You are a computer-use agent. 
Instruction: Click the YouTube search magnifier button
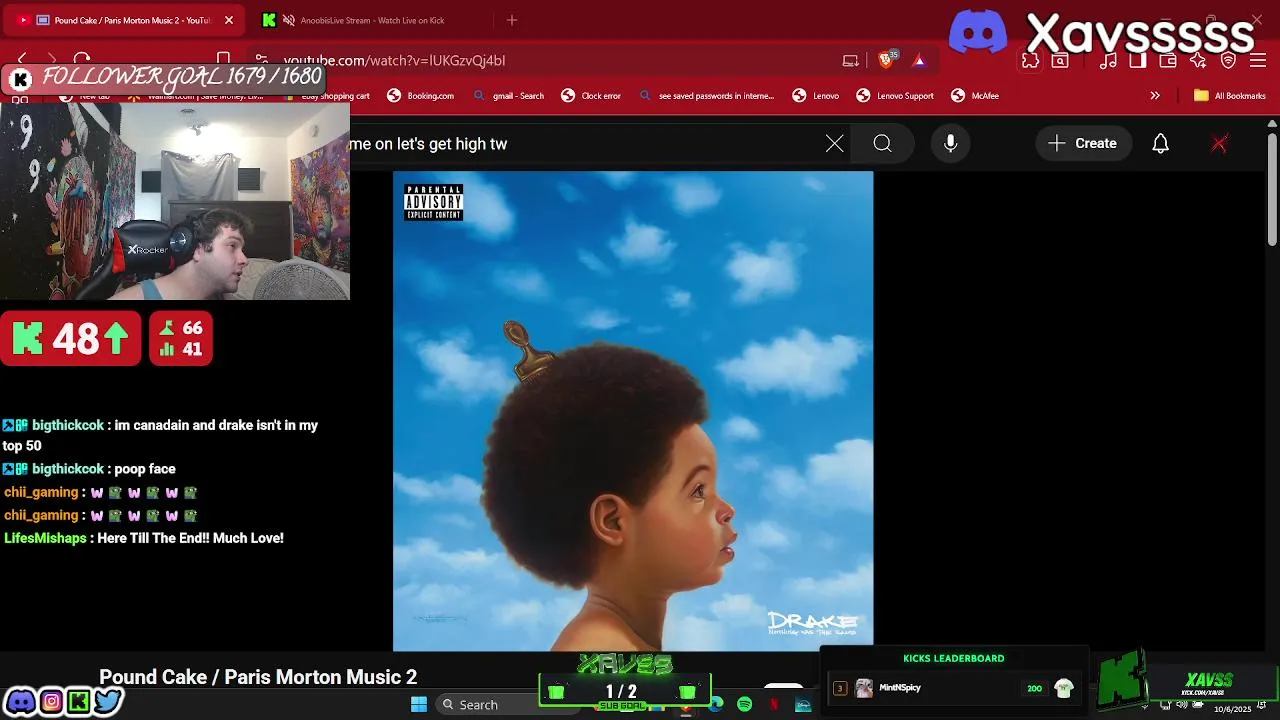click(x=882, y=144)
